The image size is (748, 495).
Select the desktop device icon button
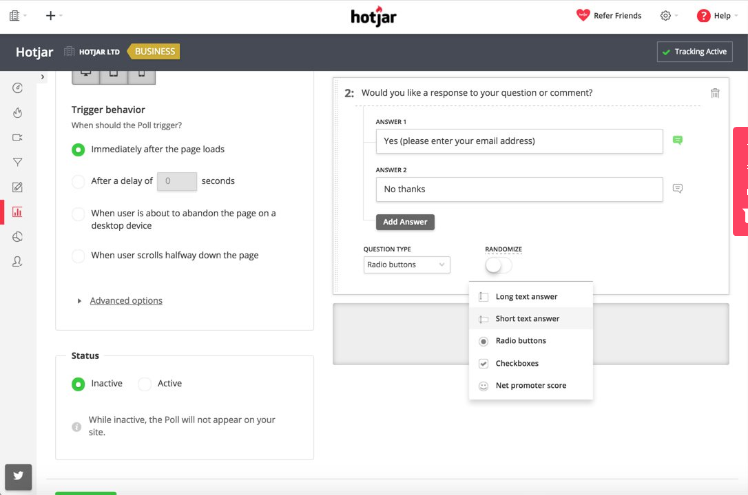(x=86, y=75)
